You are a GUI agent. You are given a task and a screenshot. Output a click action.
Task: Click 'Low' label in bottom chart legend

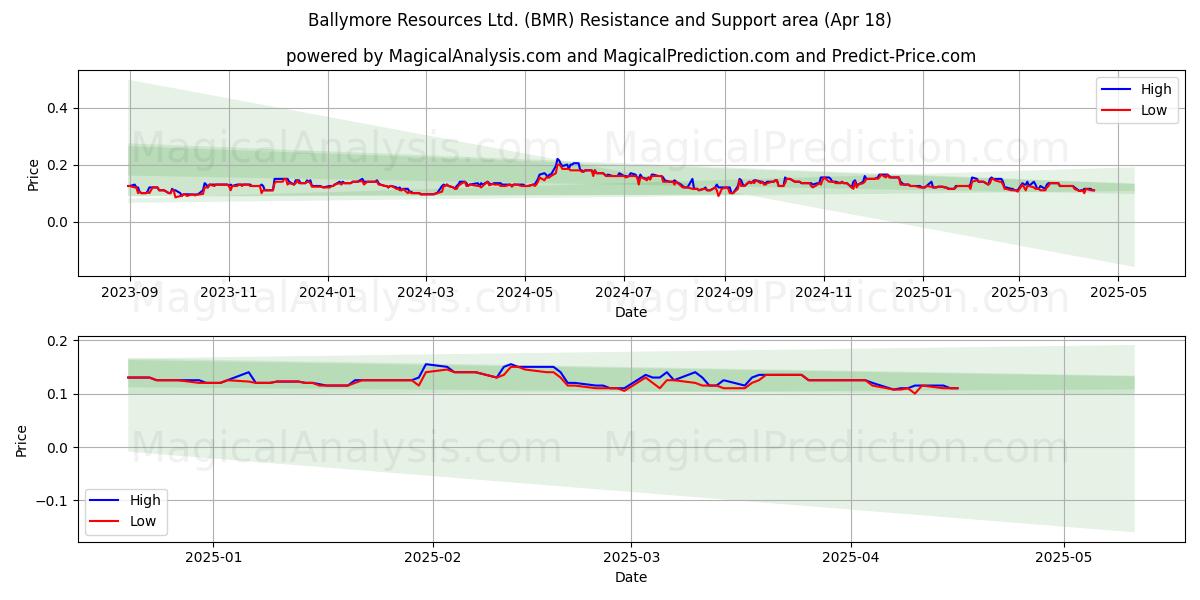[143, 521]
